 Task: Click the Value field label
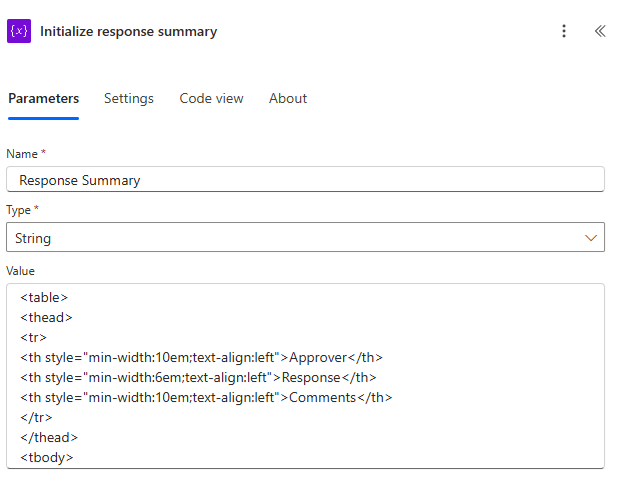click(21, 271)
